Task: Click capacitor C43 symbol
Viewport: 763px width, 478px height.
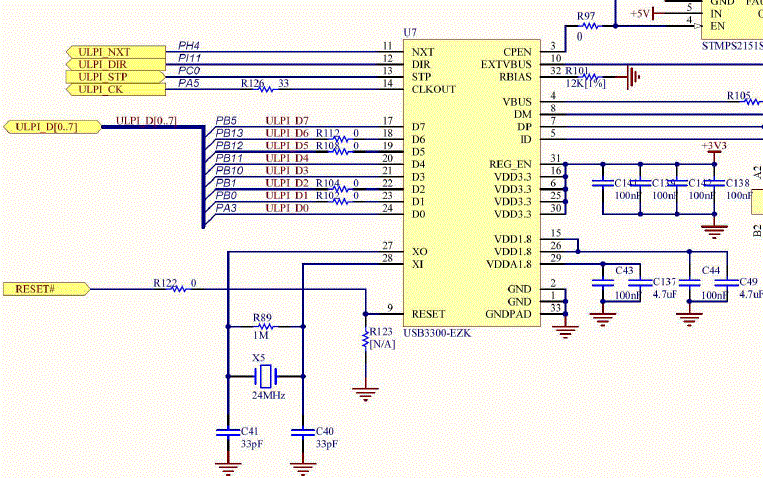Action: click(603, 282)
